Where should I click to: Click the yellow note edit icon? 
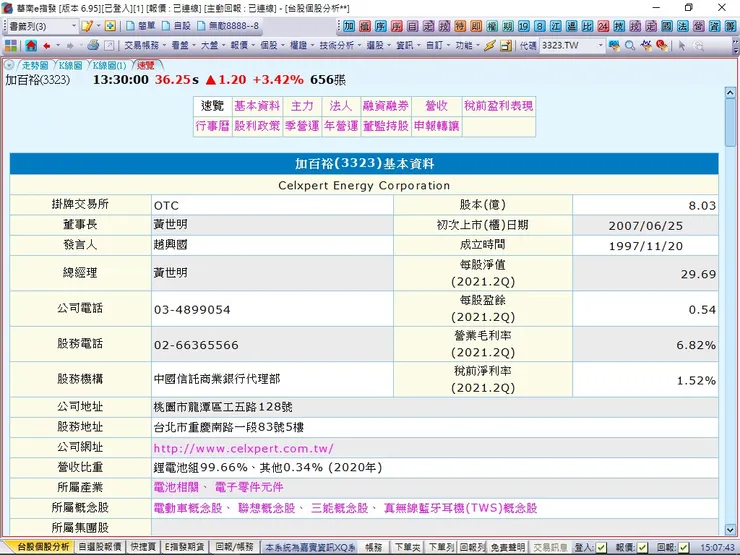(x=87, y=26)
